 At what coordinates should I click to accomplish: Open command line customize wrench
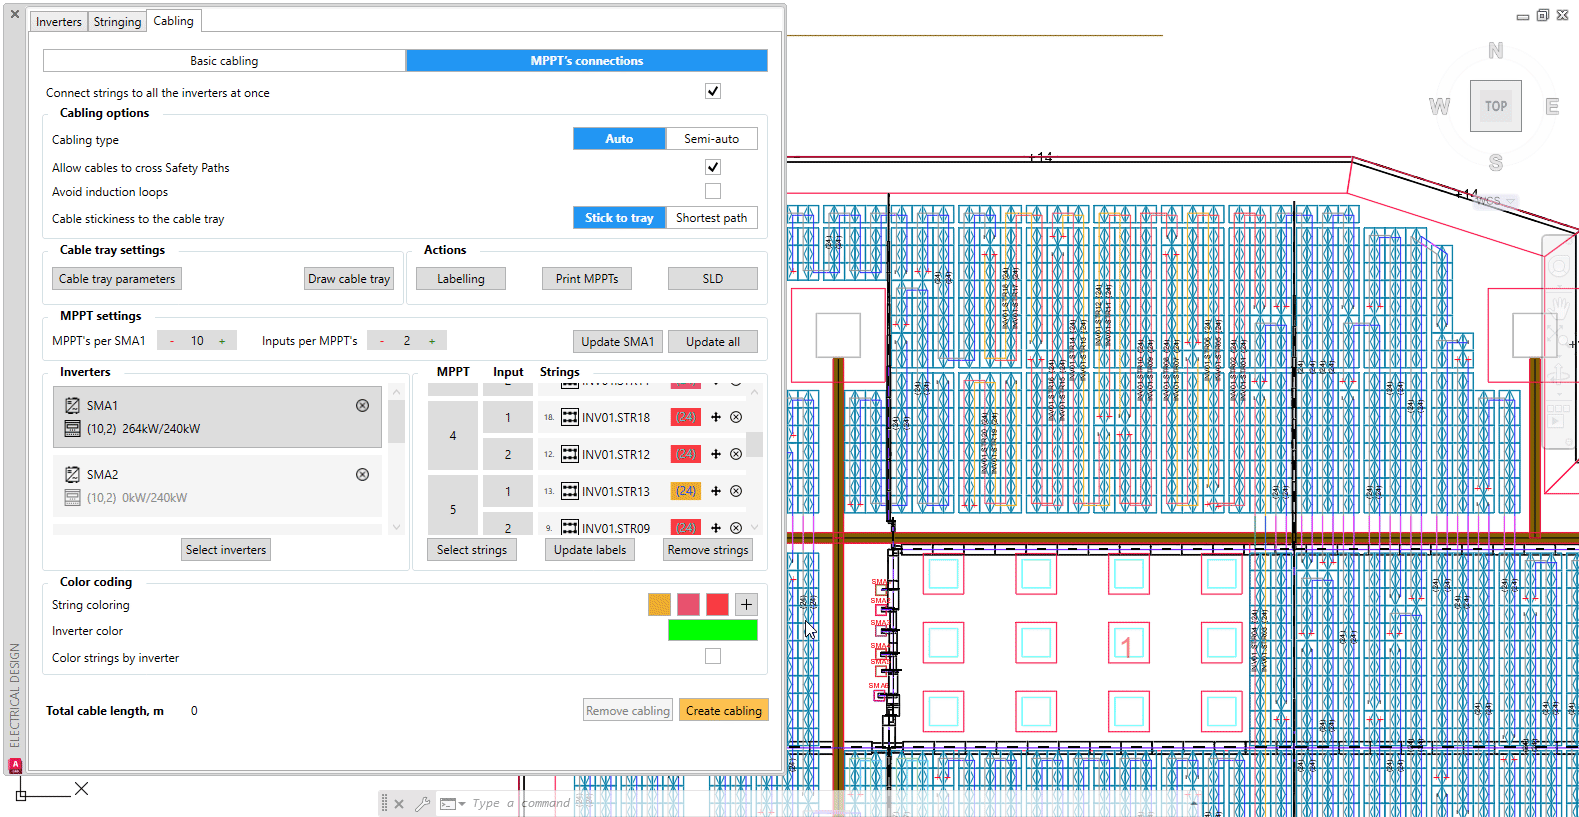coord(422,803)
